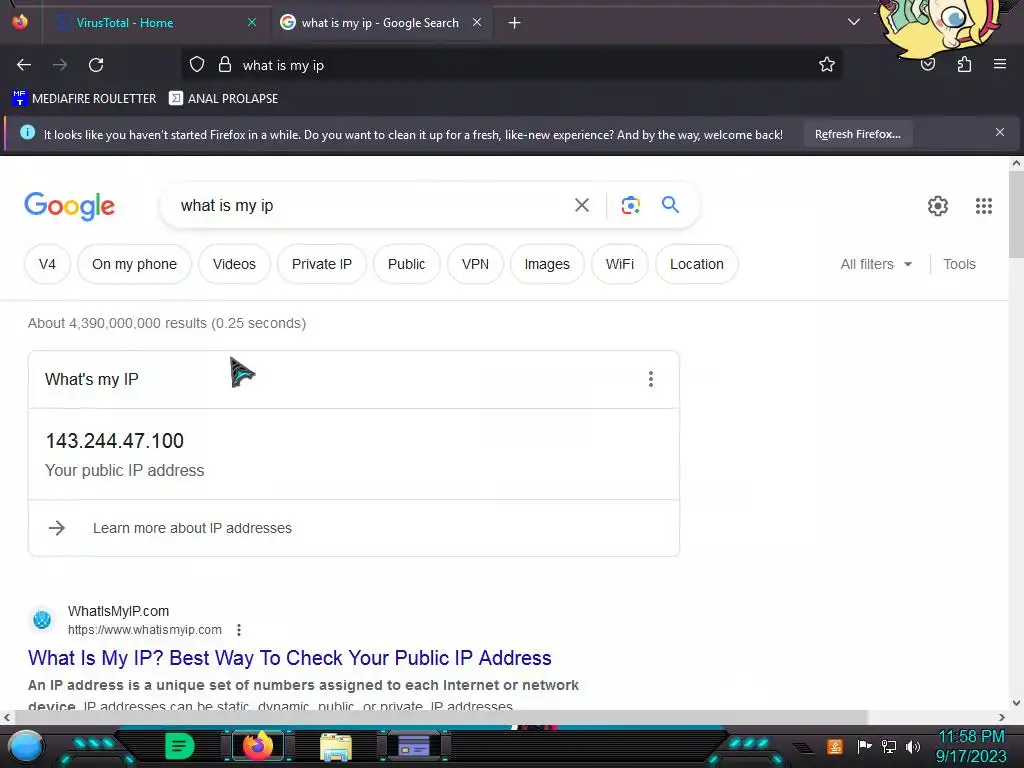
Task: Switch to Videos results
Action: [x=234, y=264]
